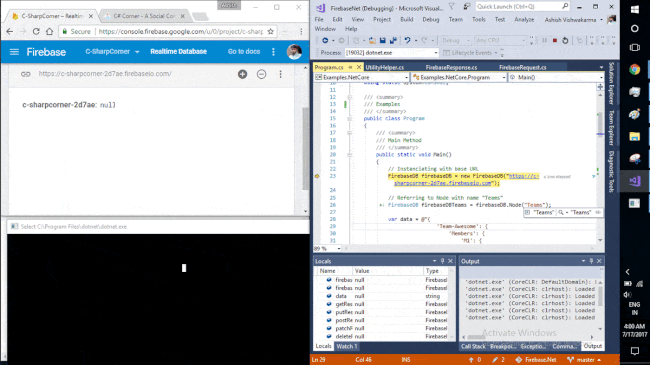Viewport: 650px width, 365px height.
Task: Click the FirebaseNet repository status item
Action: click(536, 360)
